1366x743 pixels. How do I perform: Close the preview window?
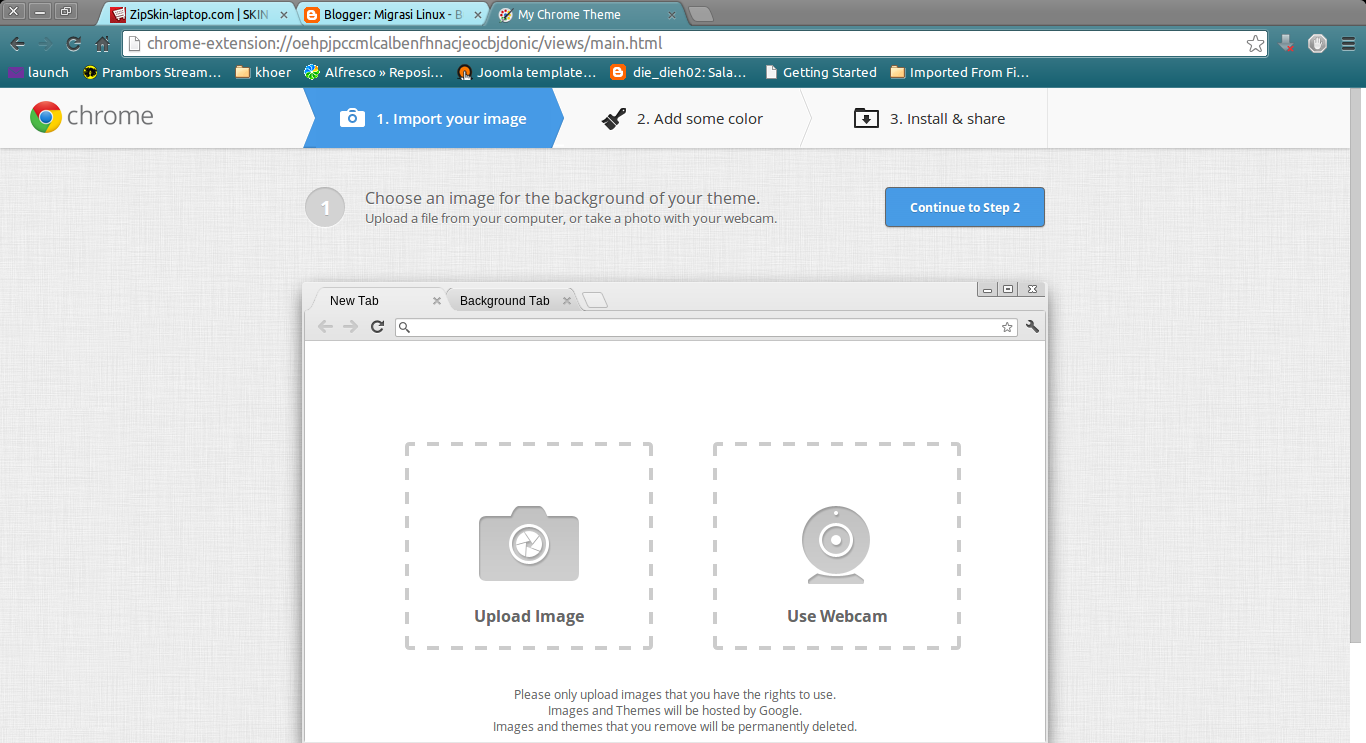(1032, 289)
